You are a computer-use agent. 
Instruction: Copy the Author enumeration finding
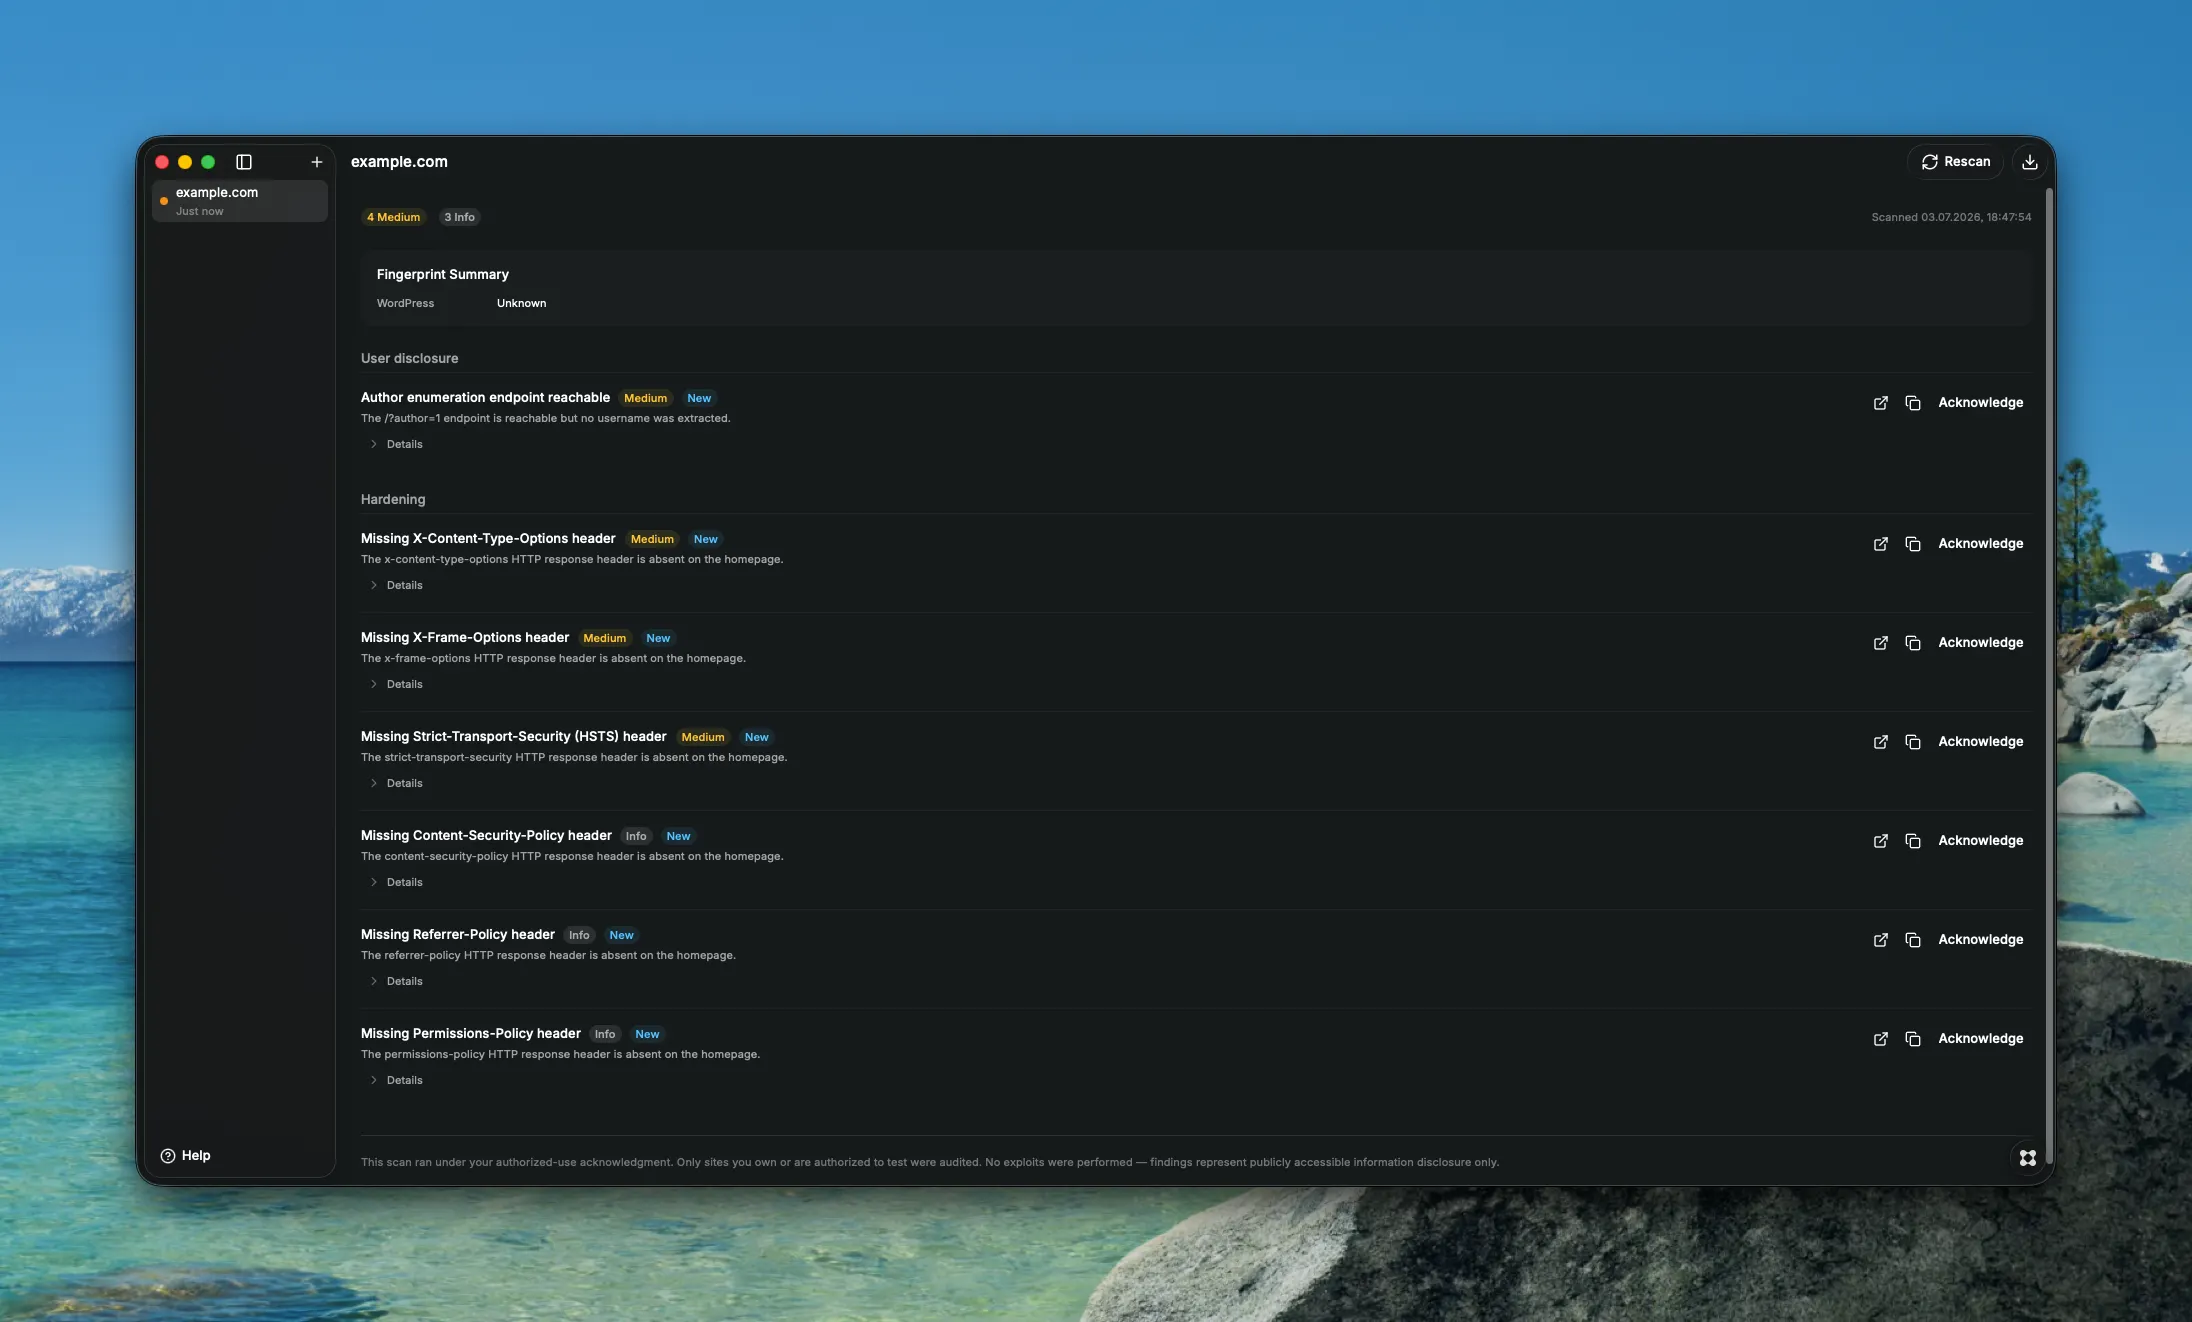1913,403
